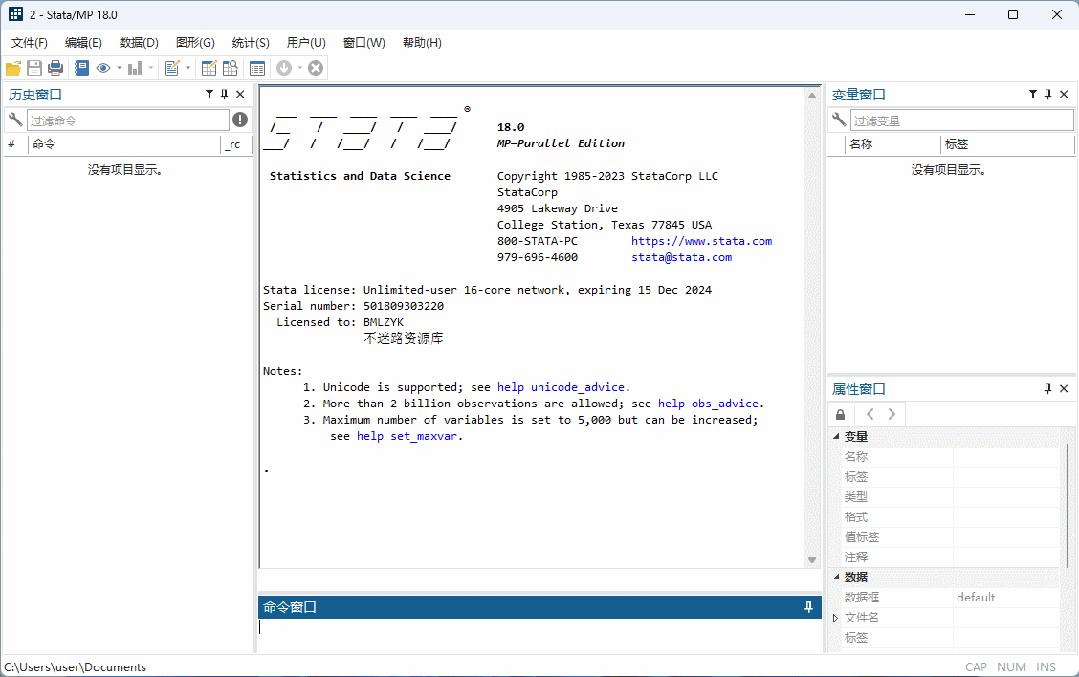Print results using the Print icon
1079x677 pixels.
(x=57, y=68)
